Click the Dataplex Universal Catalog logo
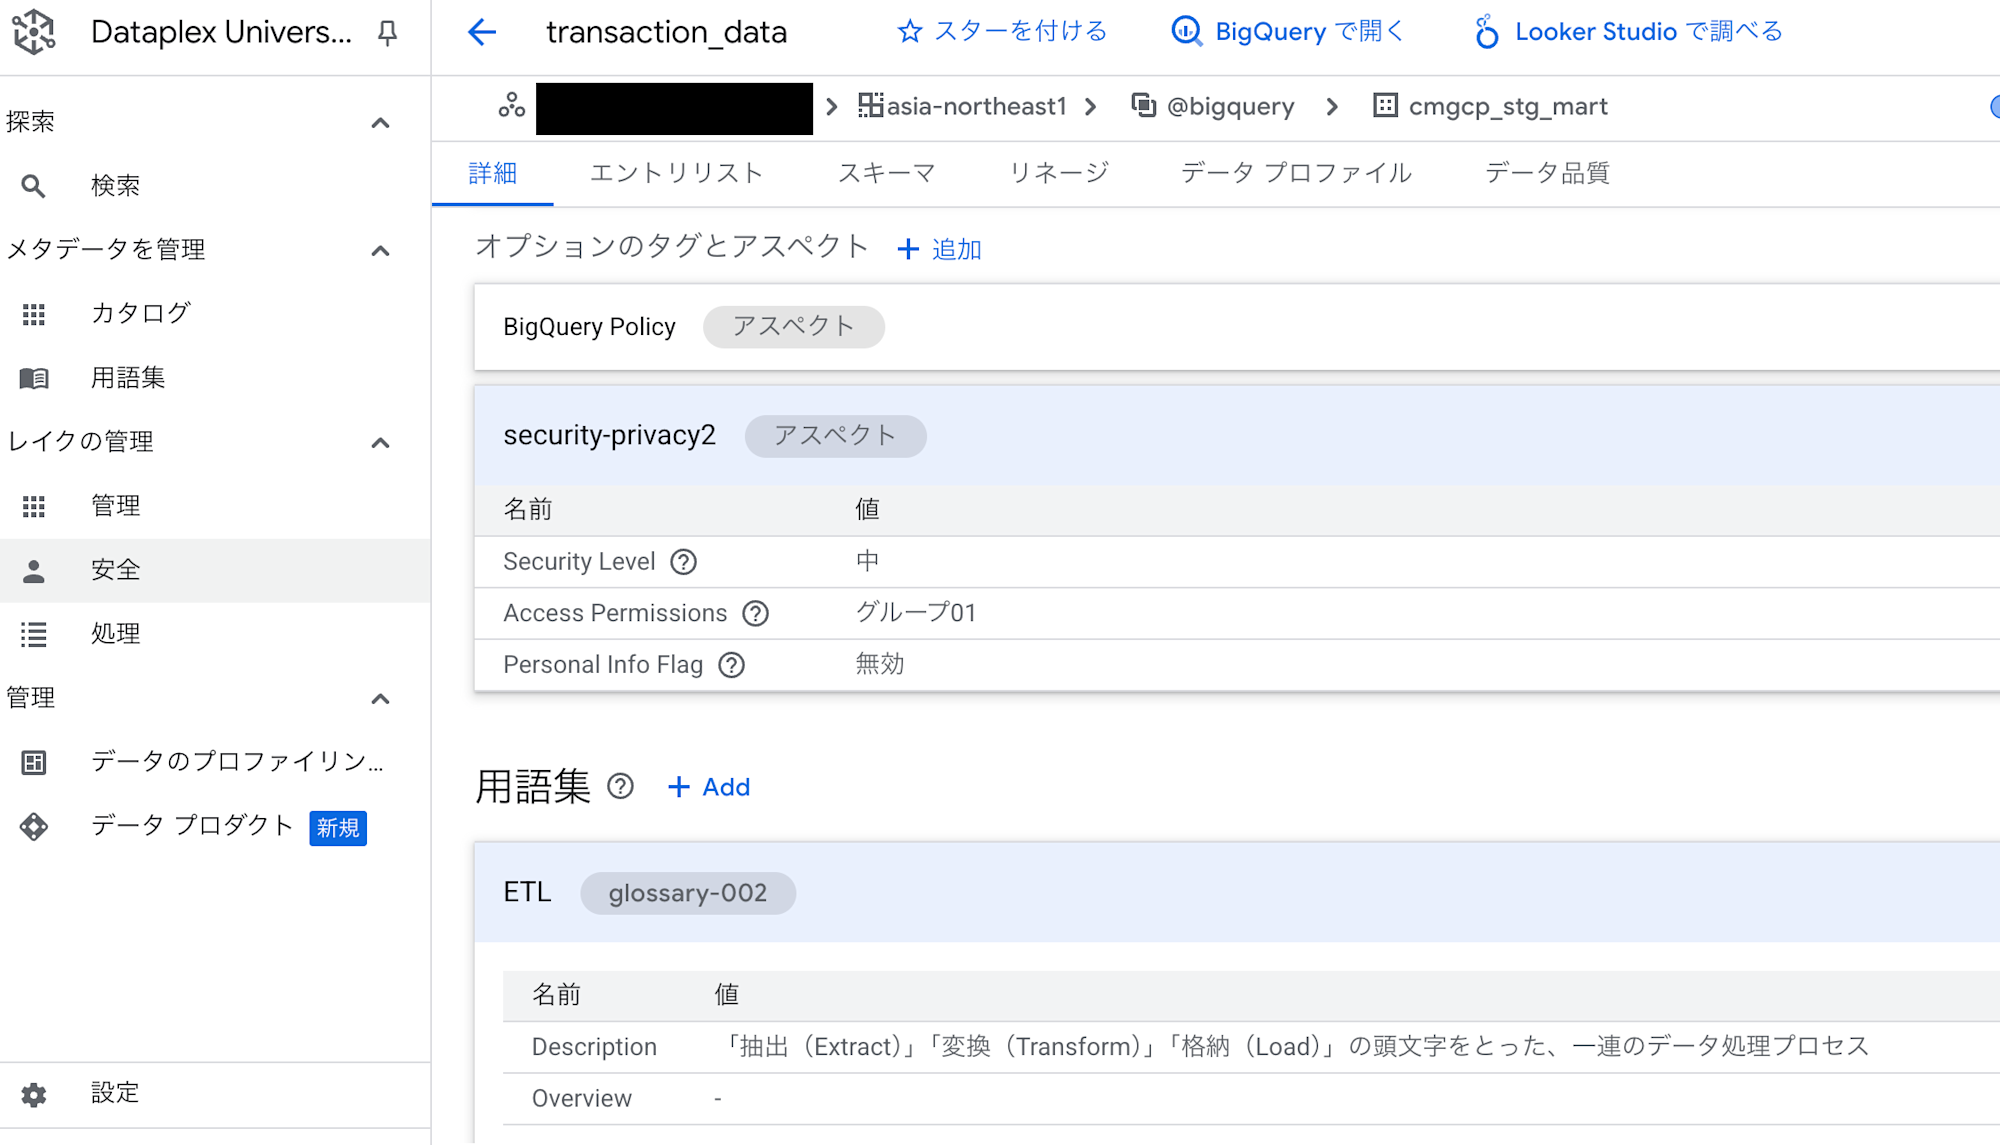Screen dimensions: 2000x1145 click(x=34, y=32)
